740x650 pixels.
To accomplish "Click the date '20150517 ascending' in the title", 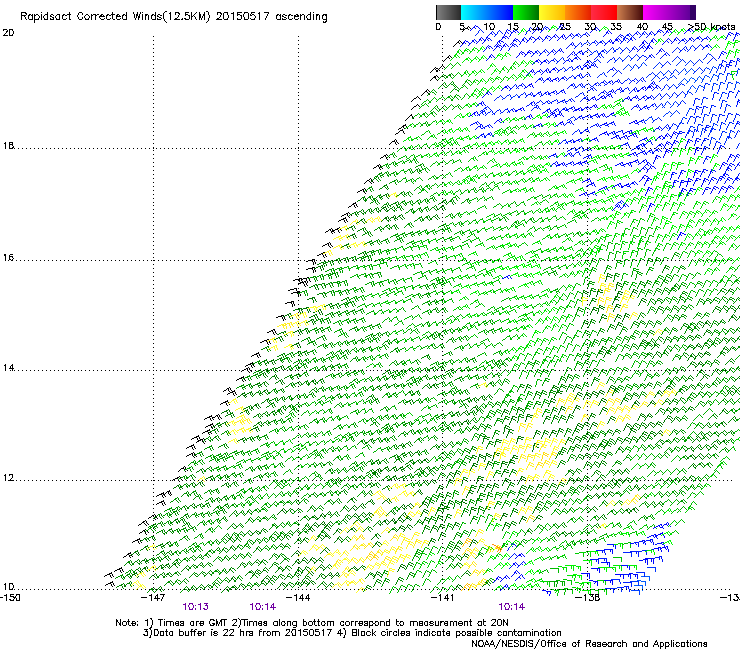I will tap(271, 17).
